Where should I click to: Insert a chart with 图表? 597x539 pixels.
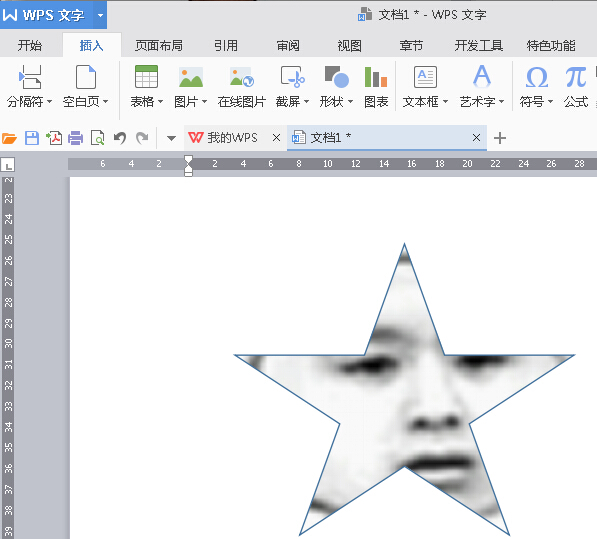(x=375, y=77)
